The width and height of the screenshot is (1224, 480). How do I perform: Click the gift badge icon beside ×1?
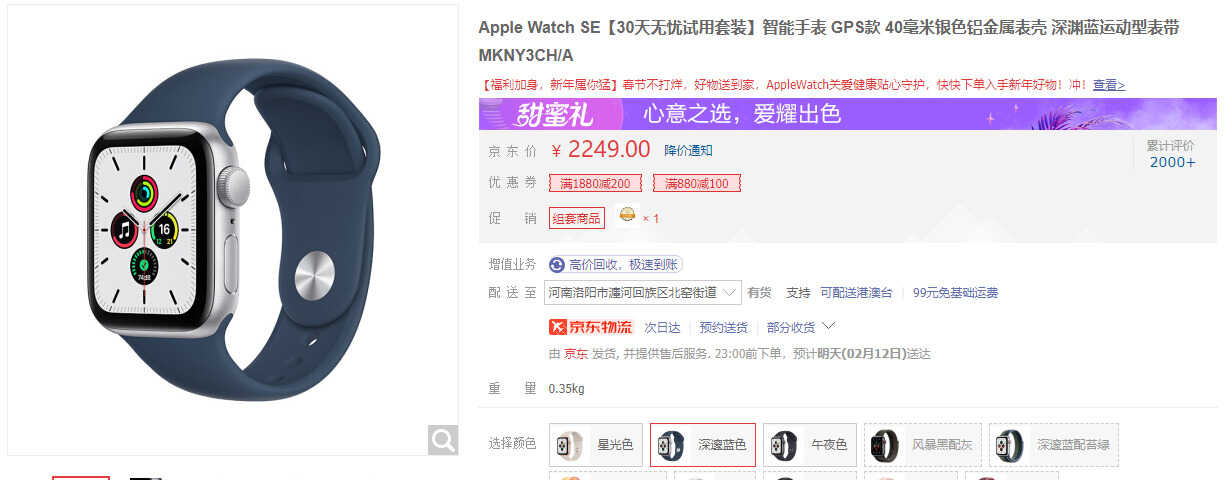click(x=627, y=216)
